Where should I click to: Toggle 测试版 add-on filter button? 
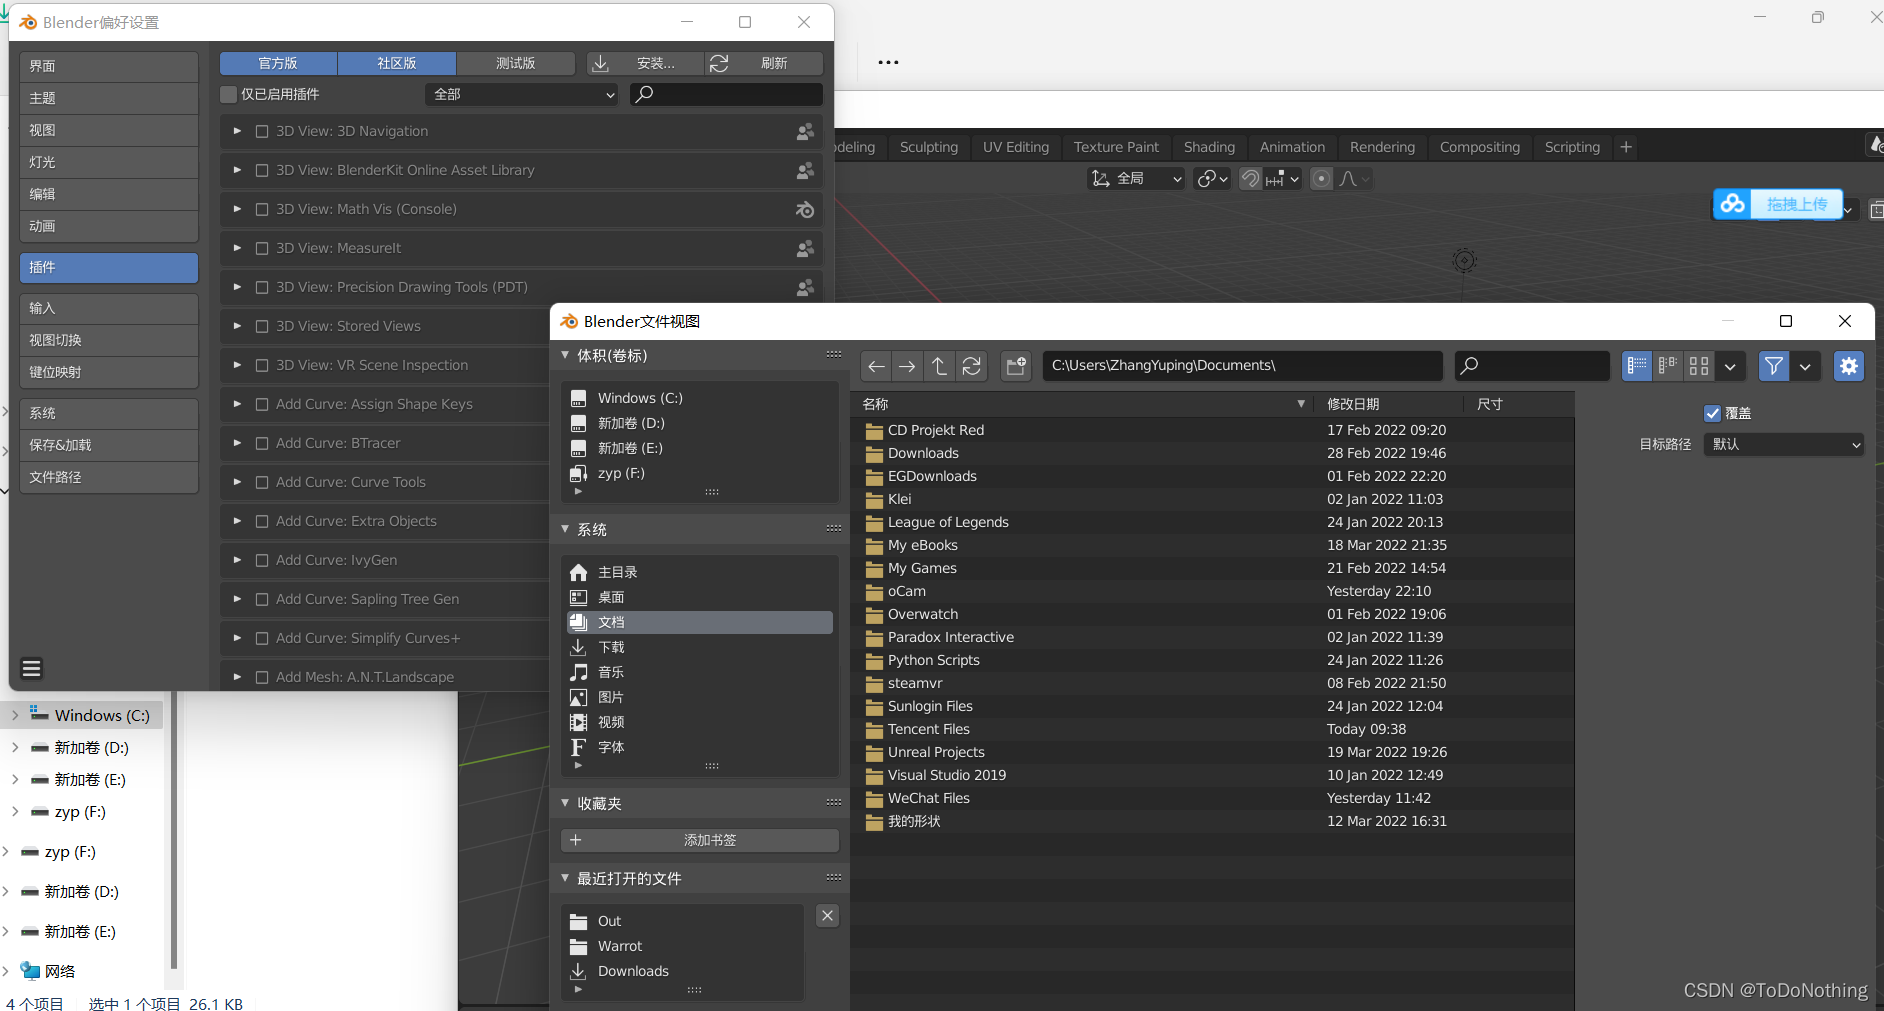pos(516,63)
